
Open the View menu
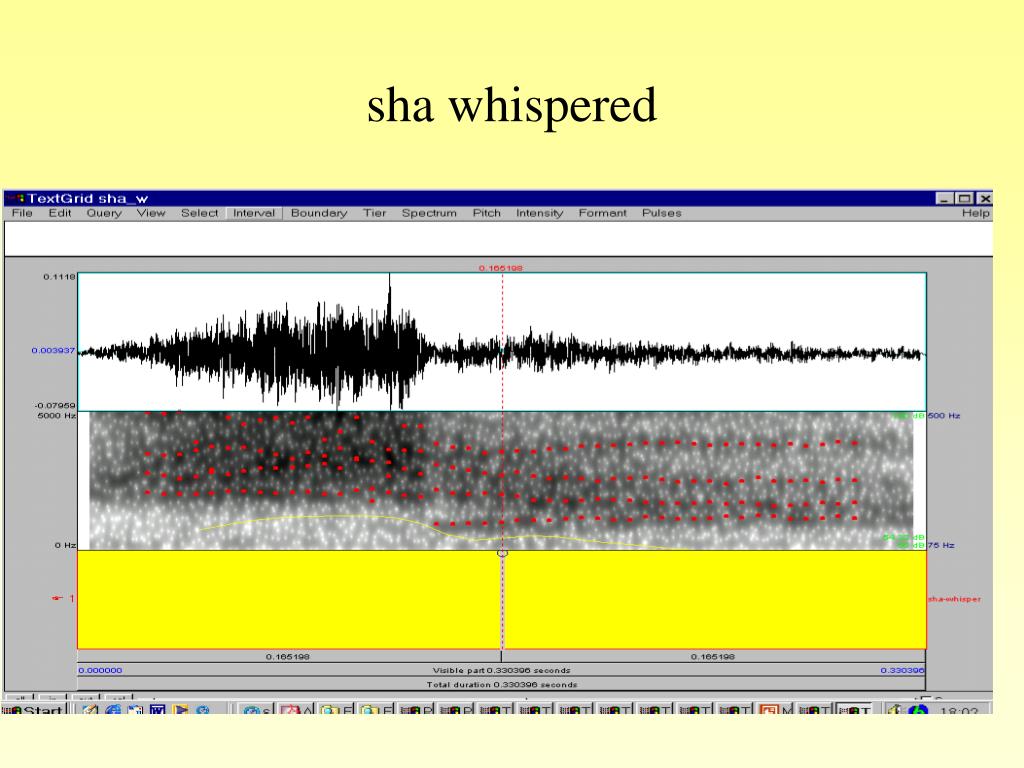(x=151, y=213)
